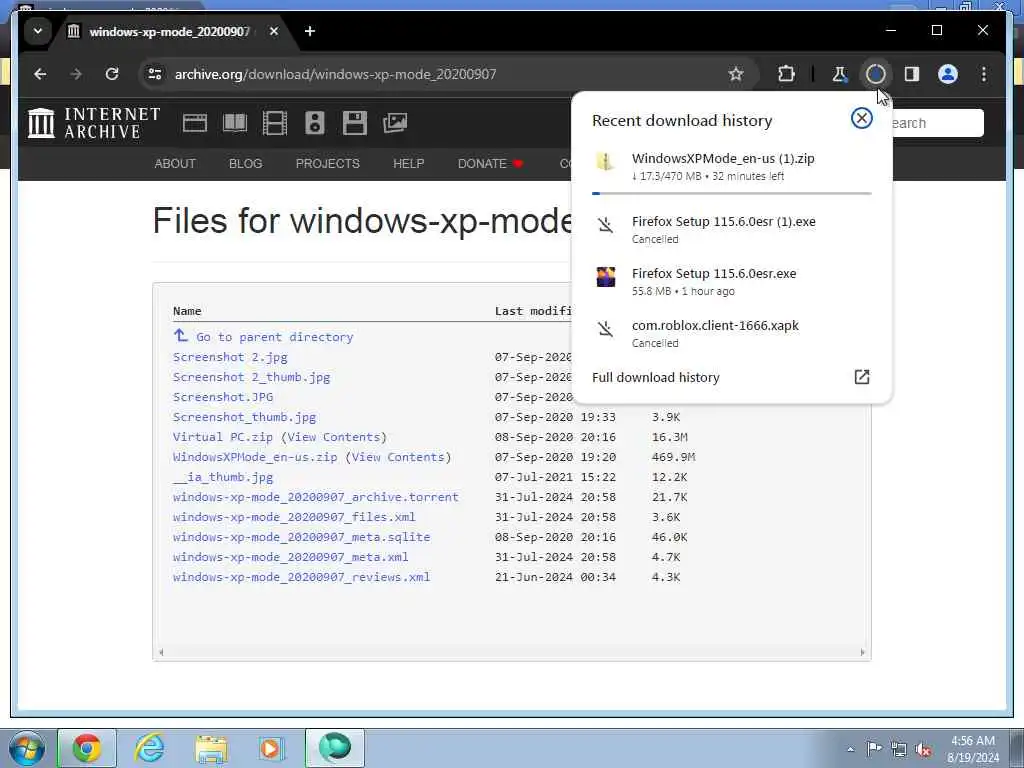Screen dimensions: 1024x768
Task: Open the ABOUT menu item
Action: coord(175,164)
